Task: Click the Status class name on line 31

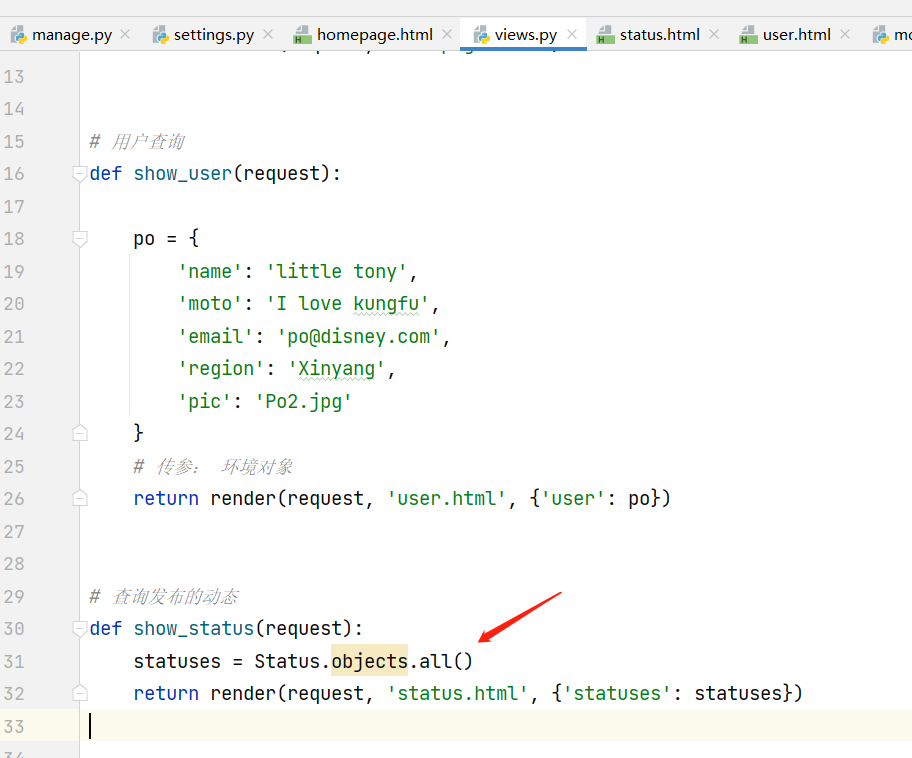Action: point(287,661)
